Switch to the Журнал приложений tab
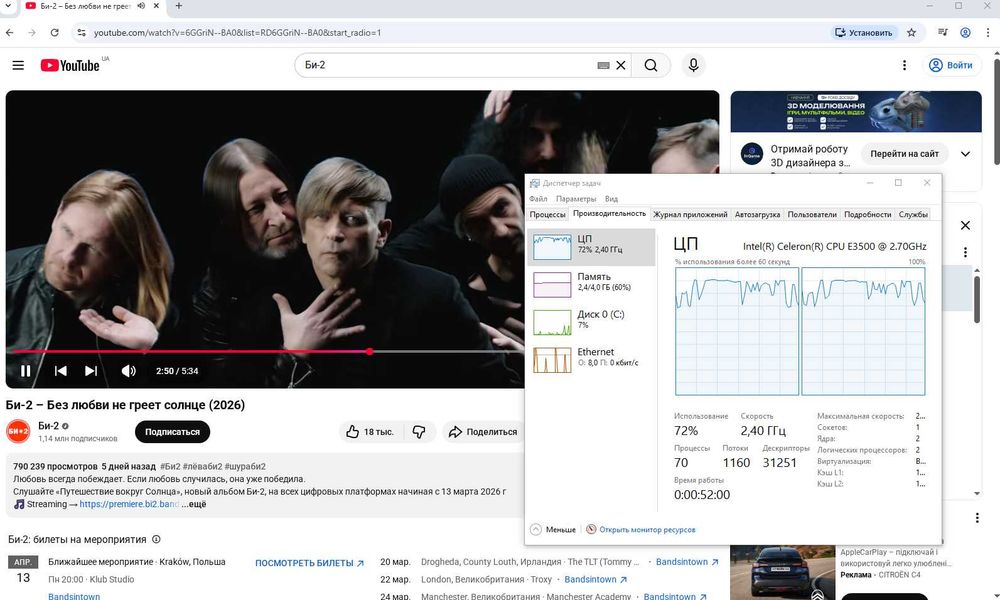 coord(690,214)
